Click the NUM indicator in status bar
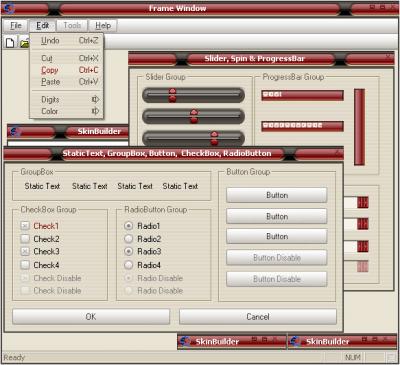The width and height of the screenshot is (400, 365). point(353,357)
